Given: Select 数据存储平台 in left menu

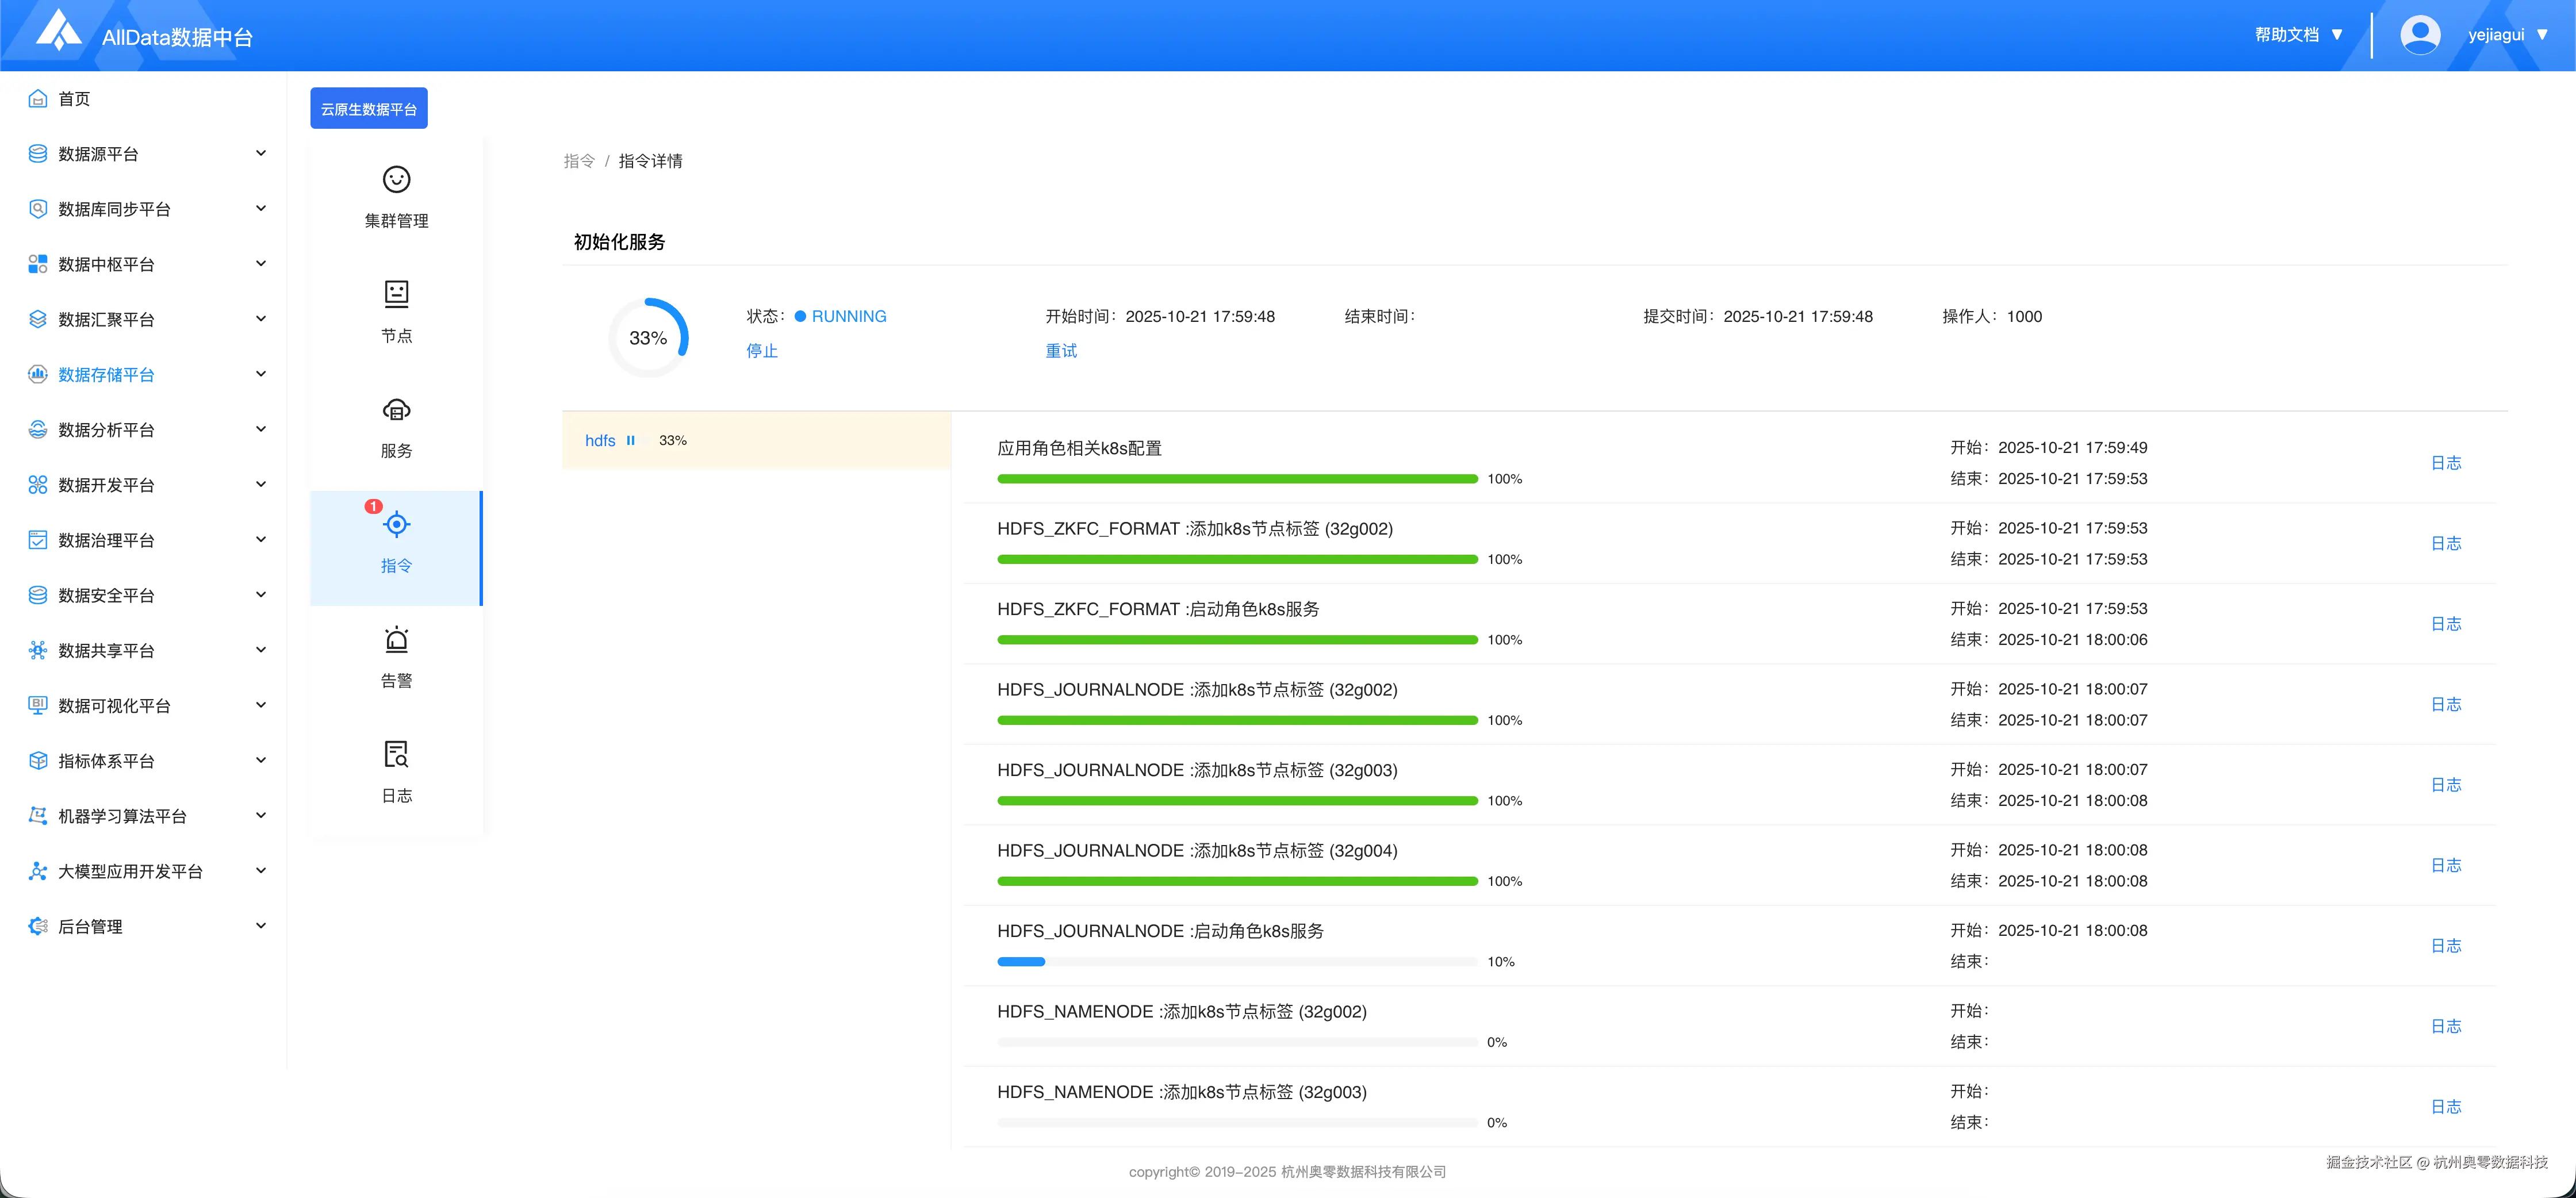Looking at the screenshot, I should pyautogui.click(x=106, y=374).
